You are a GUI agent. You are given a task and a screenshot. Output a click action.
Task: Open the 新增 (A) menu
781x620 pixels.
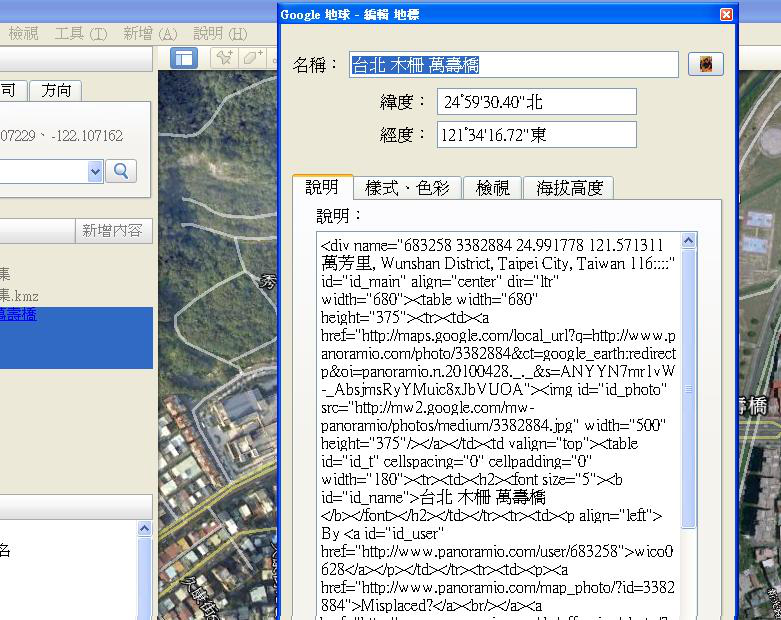(x=150, y=34)
